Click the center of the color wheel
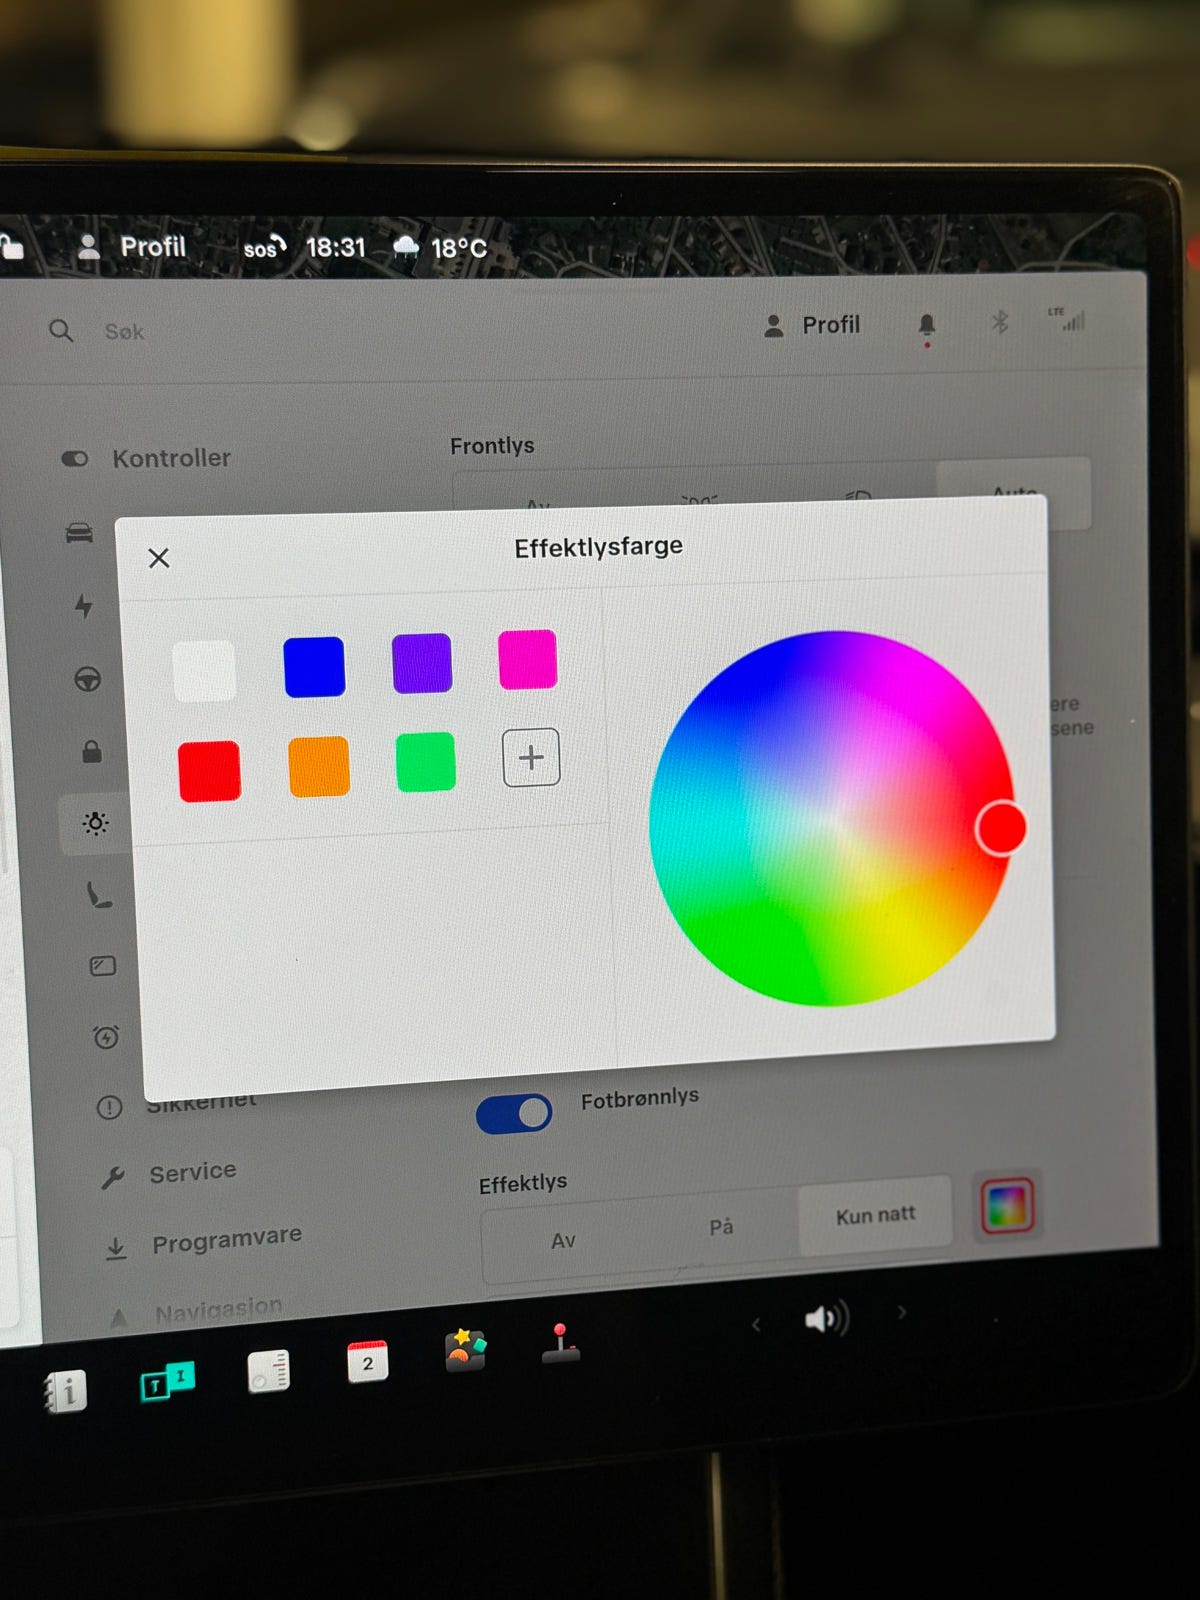The image size is (1200, 1600). tap(831, 818)
